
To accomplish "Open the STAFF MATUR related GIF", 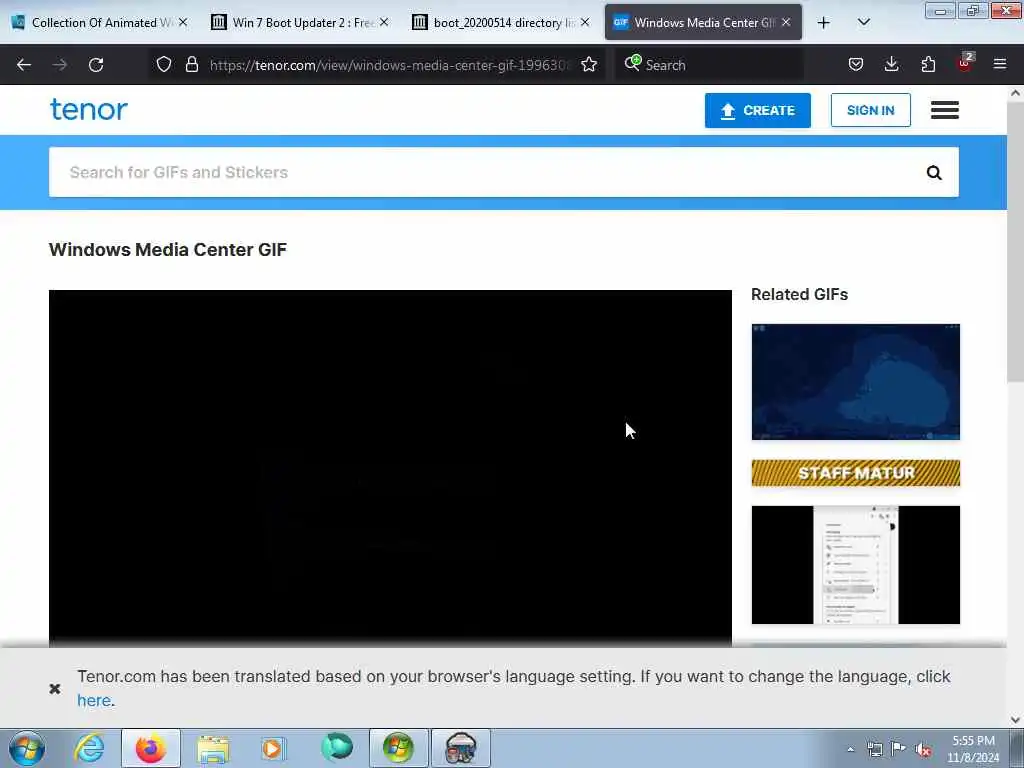I will click(x=856, y=473).
